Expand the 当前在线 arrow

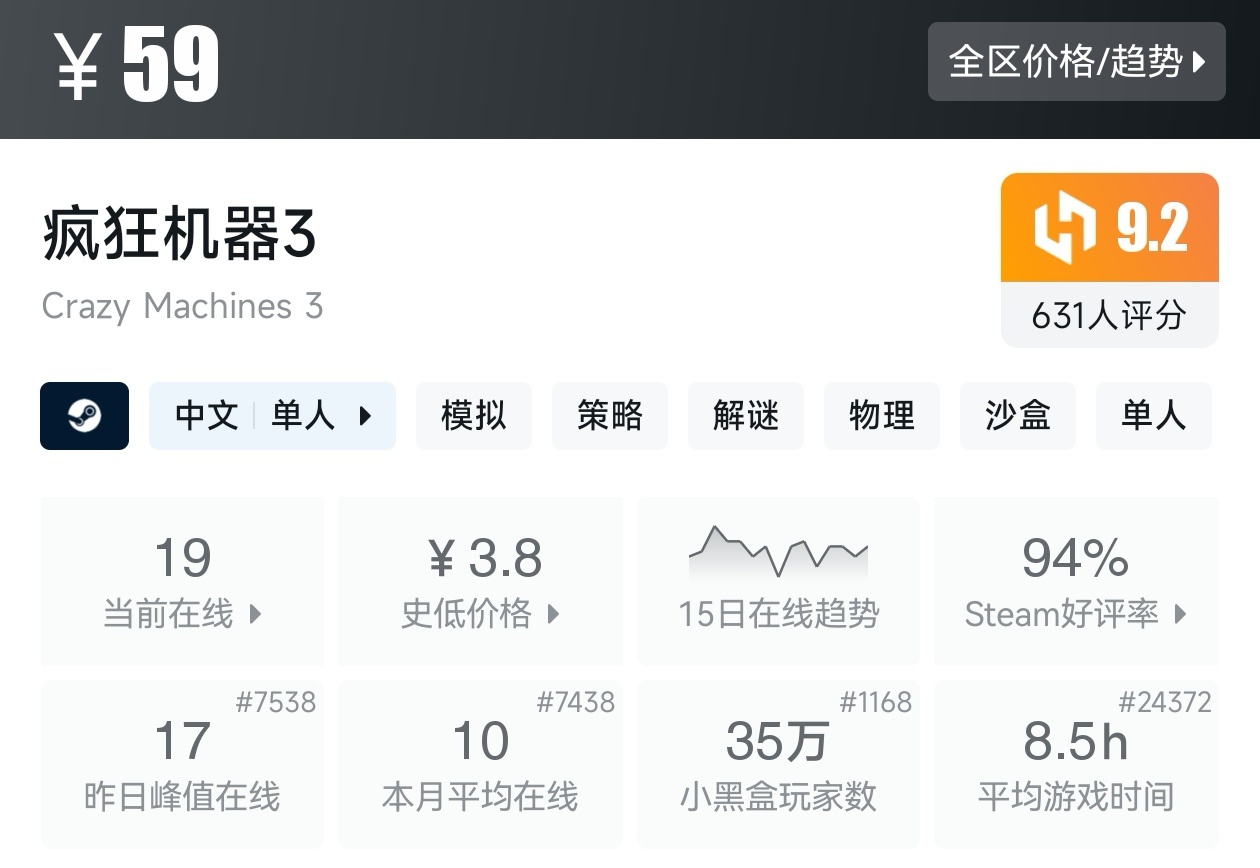[255, 614]
